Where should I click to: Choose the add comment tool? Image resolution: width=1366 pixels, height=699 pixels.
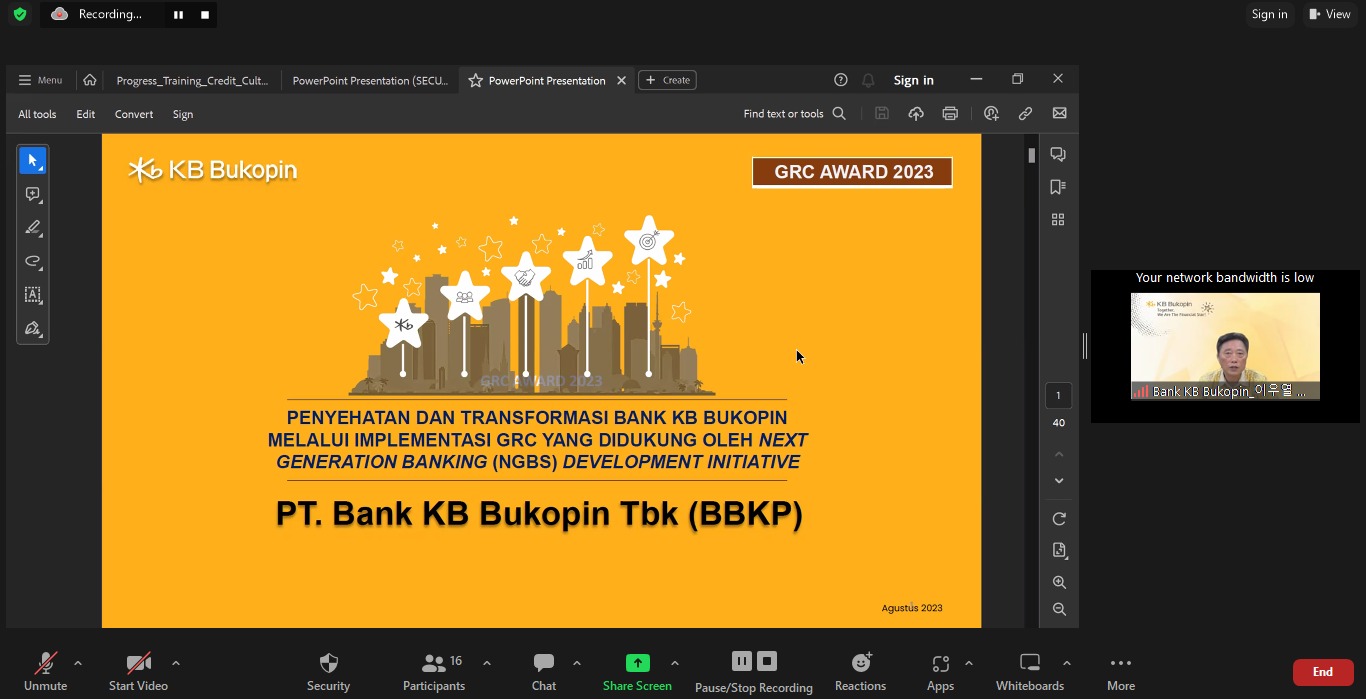(32, 194)
